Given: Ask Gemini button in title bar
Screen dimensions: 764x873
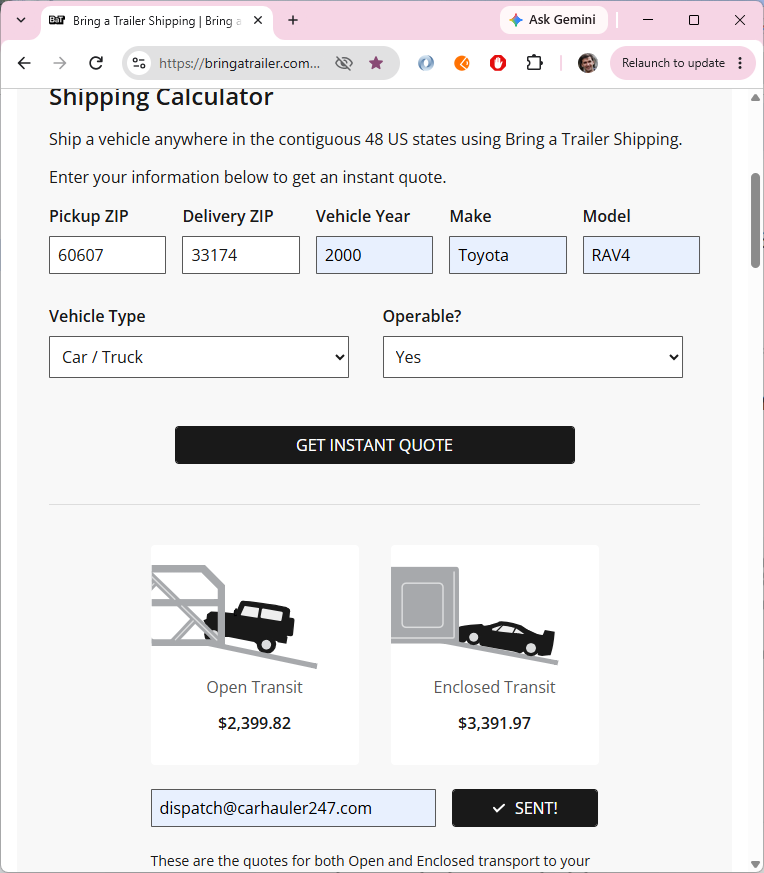Looking at the screenshot, I should (x=554, y=20).
